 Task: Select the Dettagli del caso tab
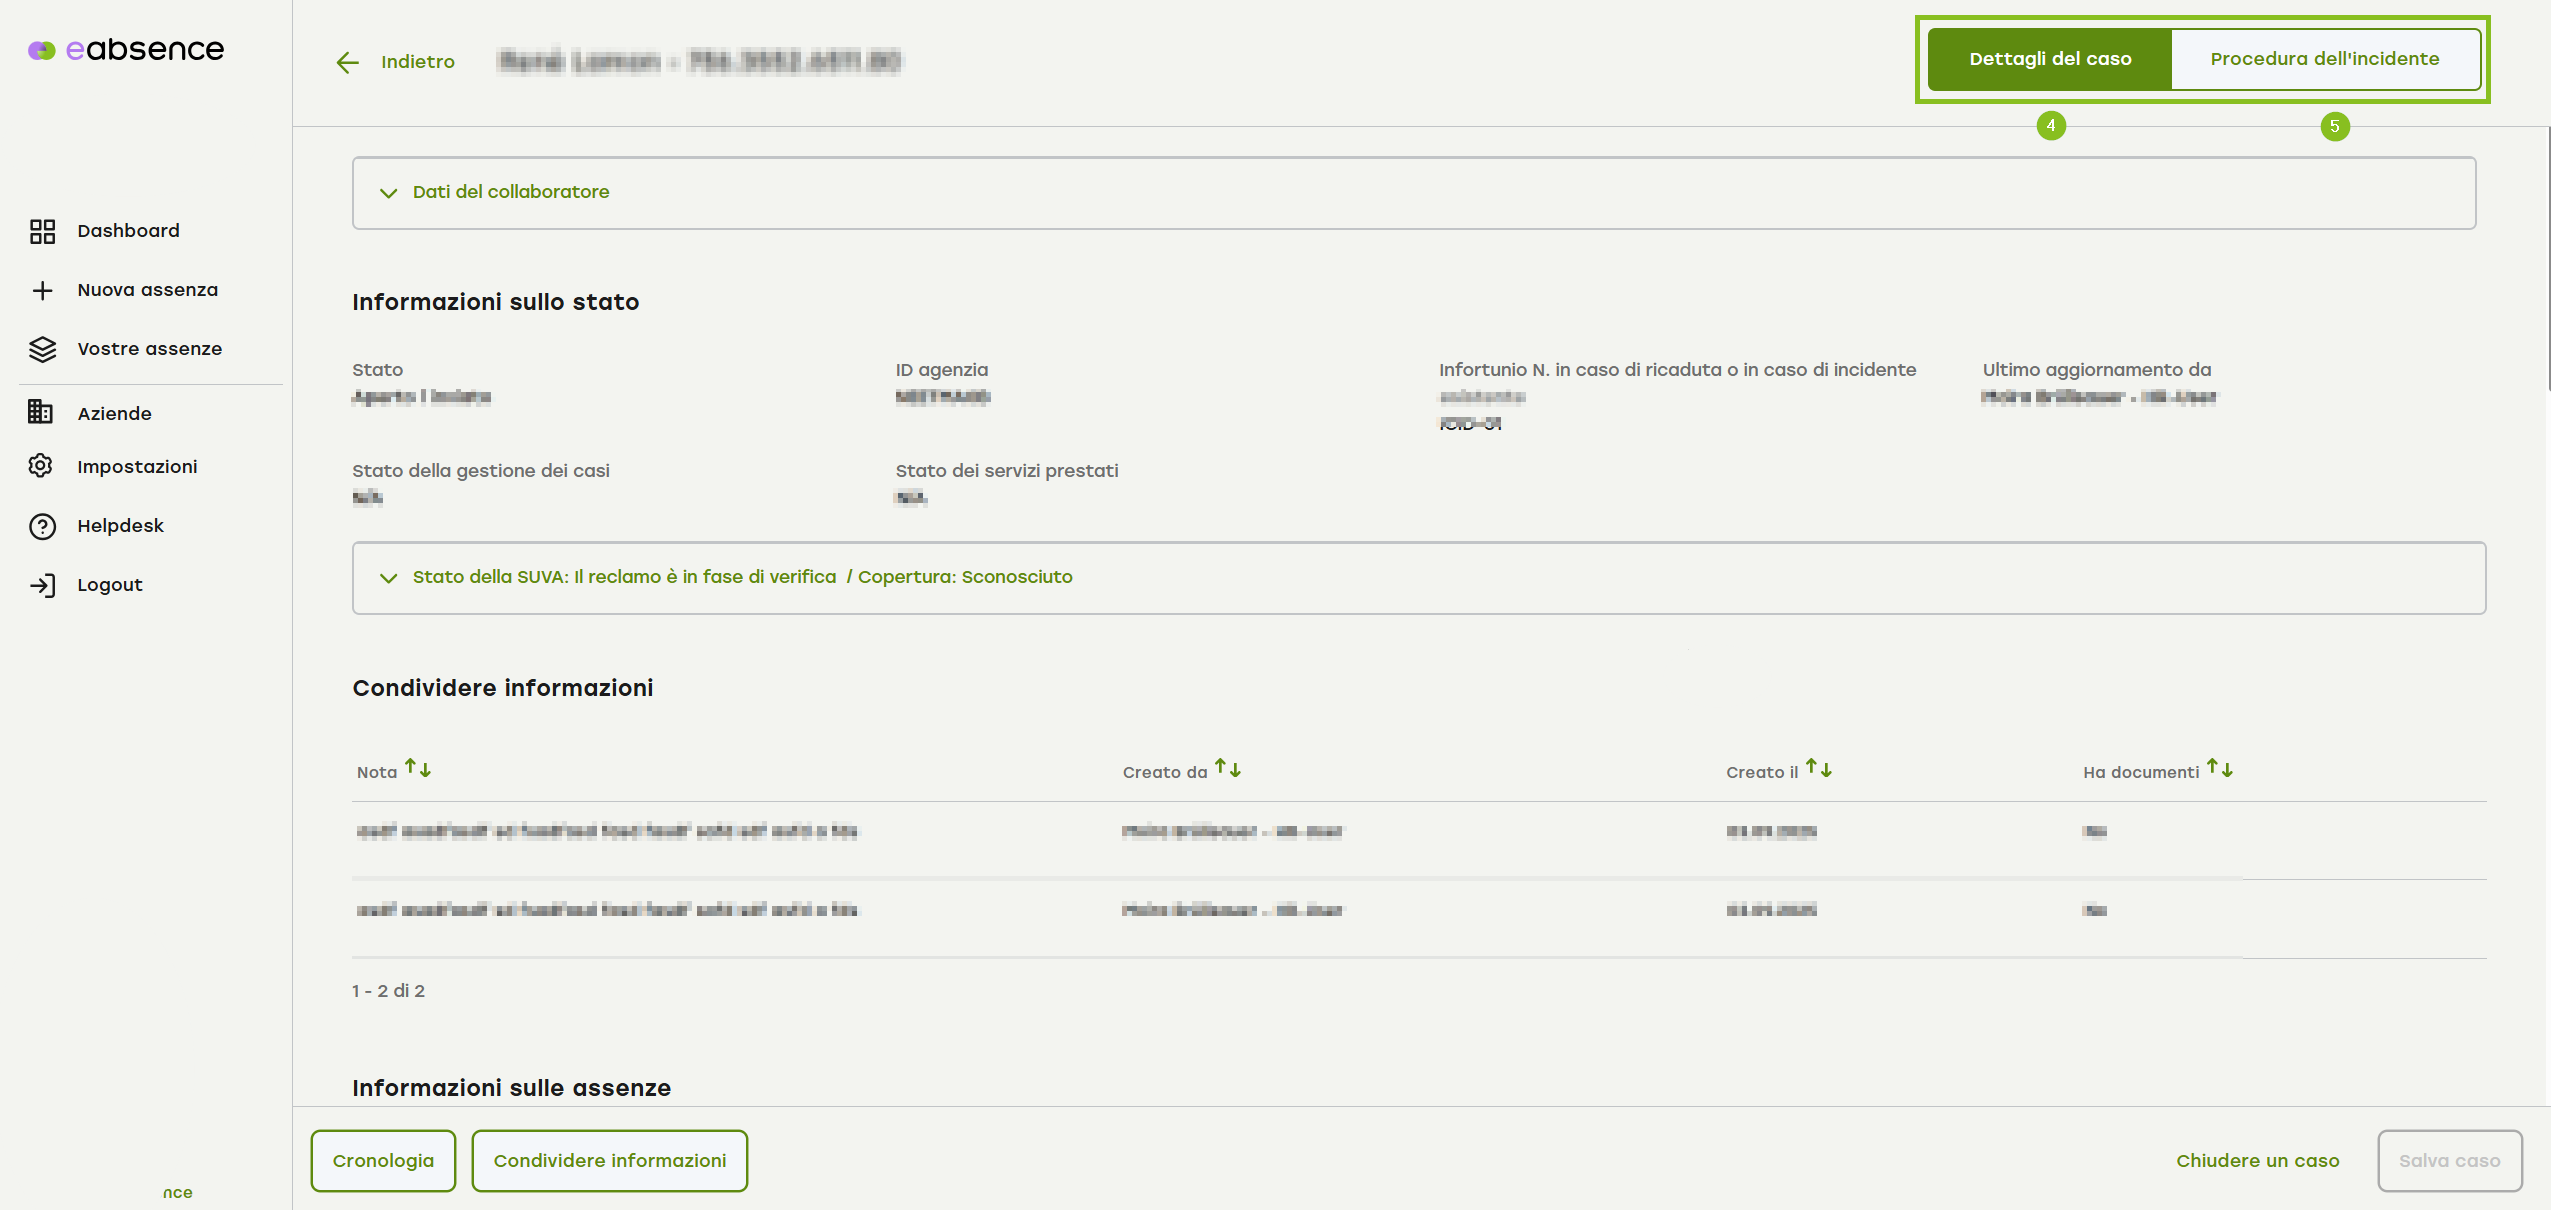[x=2050, y=59]
